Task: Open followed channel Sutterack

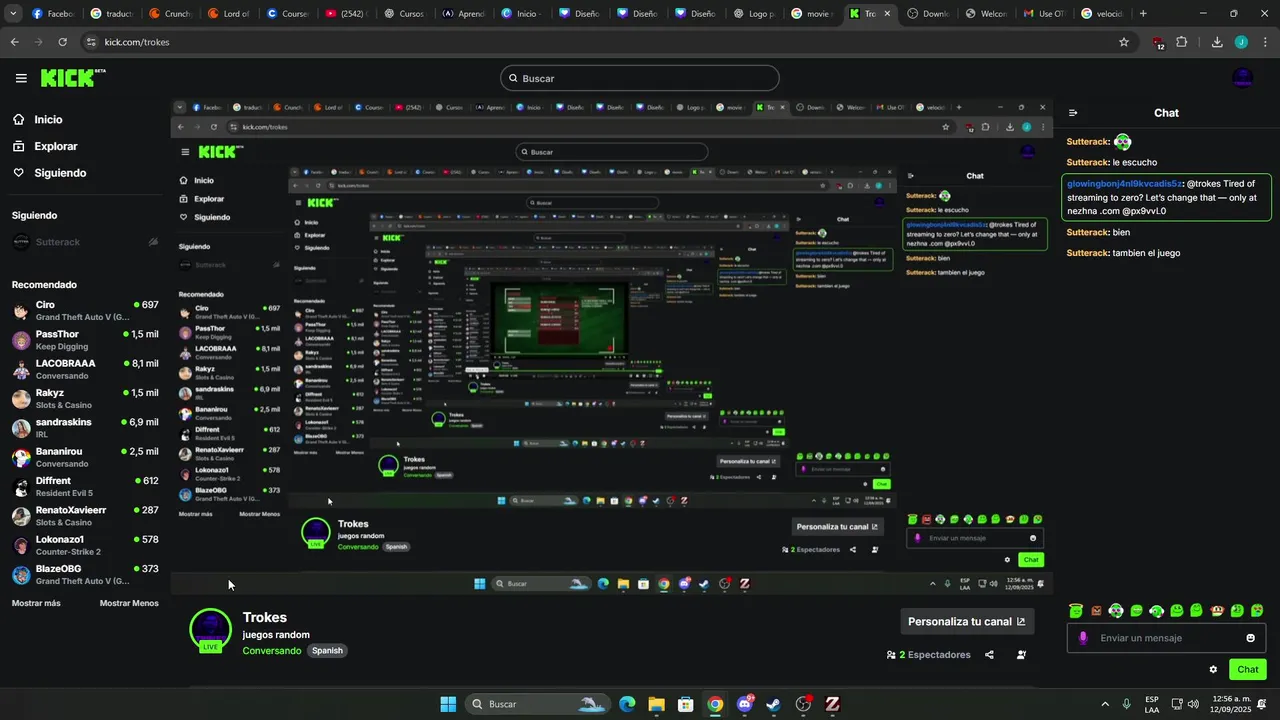Action: [x=86, y=242]
